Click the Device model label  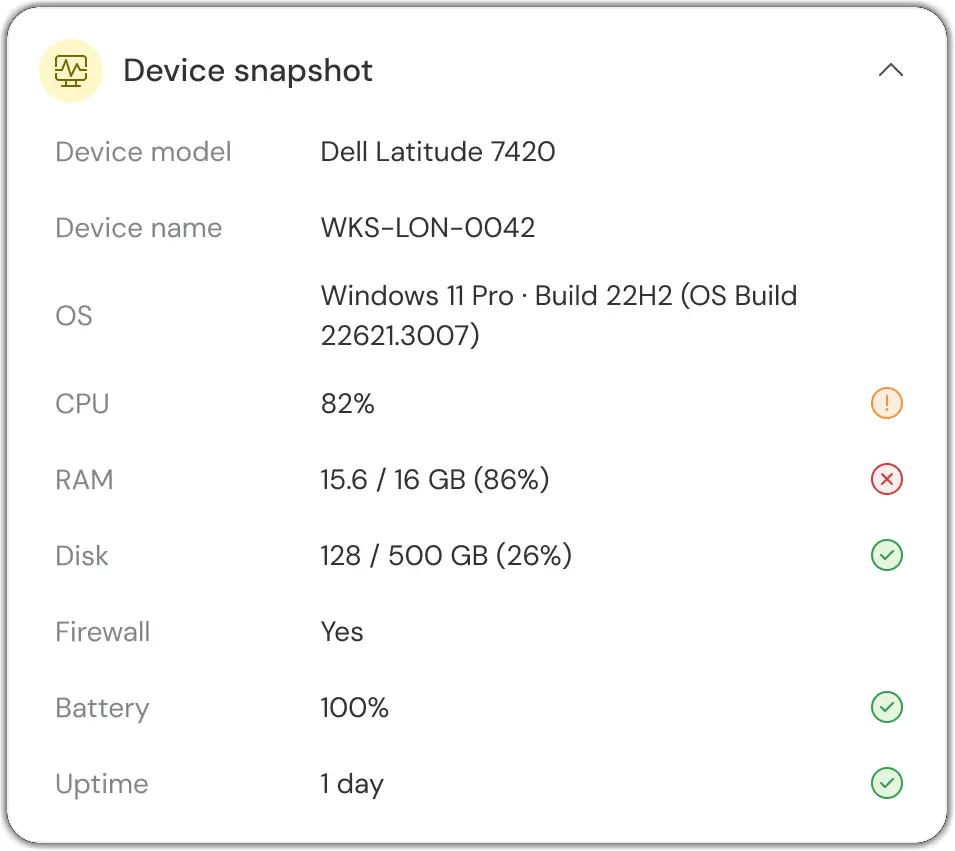pos(144,152)
